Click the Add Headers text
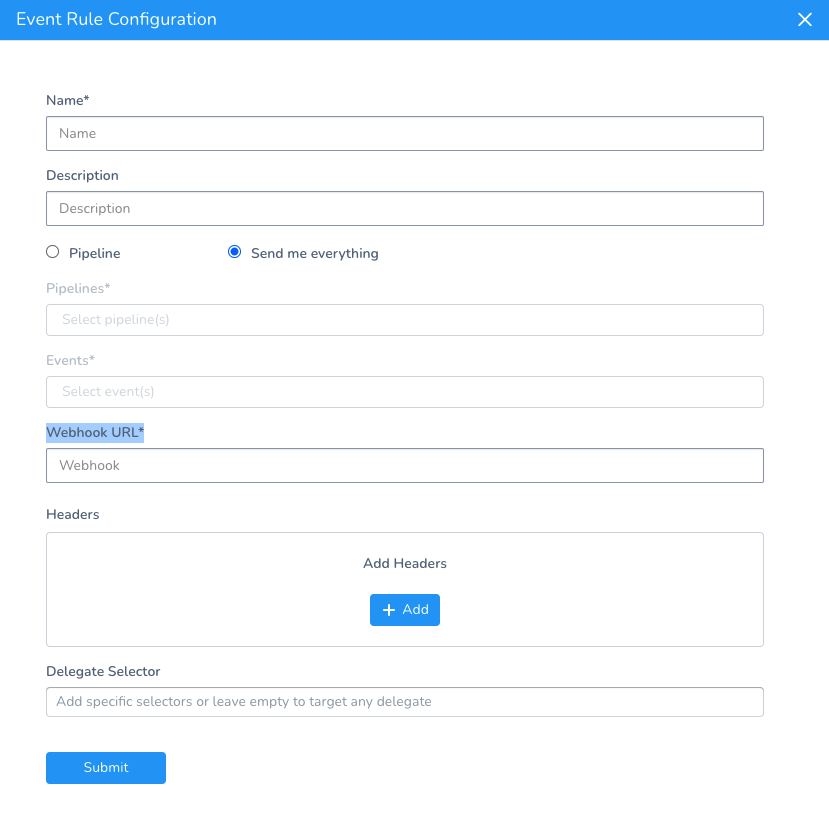 point(404,564)
